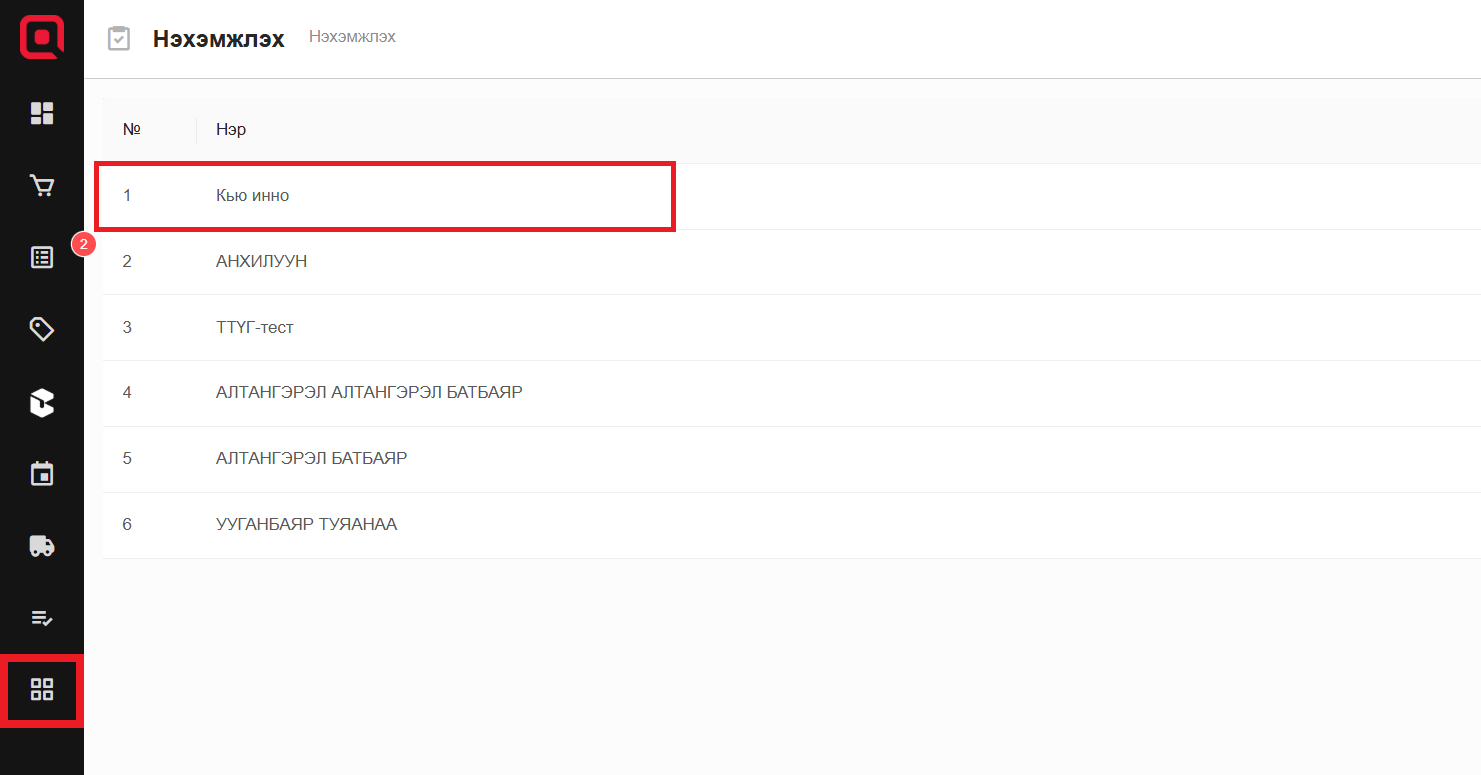Select row number 5 АЛТАНГЭРЭЛ БАТБАЯР
Screen dimensions: 1481x775
tap(311, 459)
